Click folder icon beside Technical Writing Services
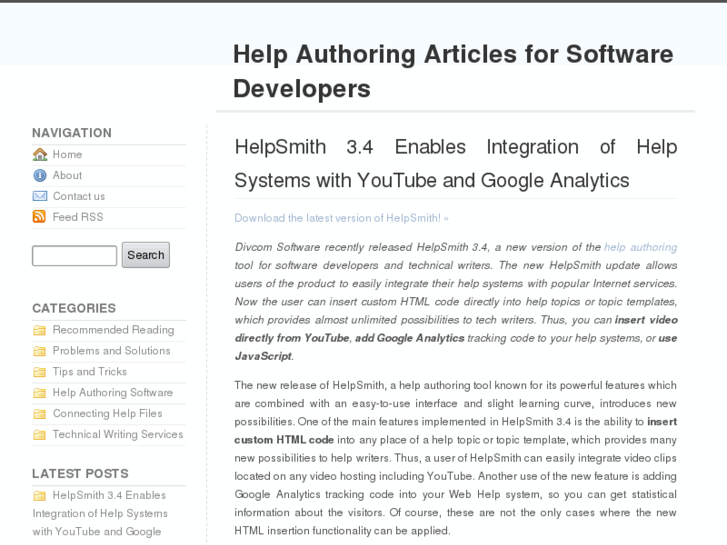The image size is (727, 545). [40, 435]
